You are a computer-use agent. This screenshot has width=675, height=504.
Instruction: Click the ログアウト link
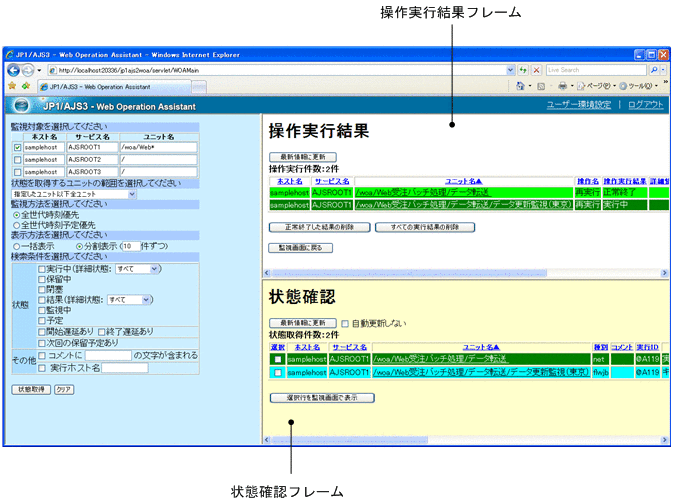tap(645, 105)
